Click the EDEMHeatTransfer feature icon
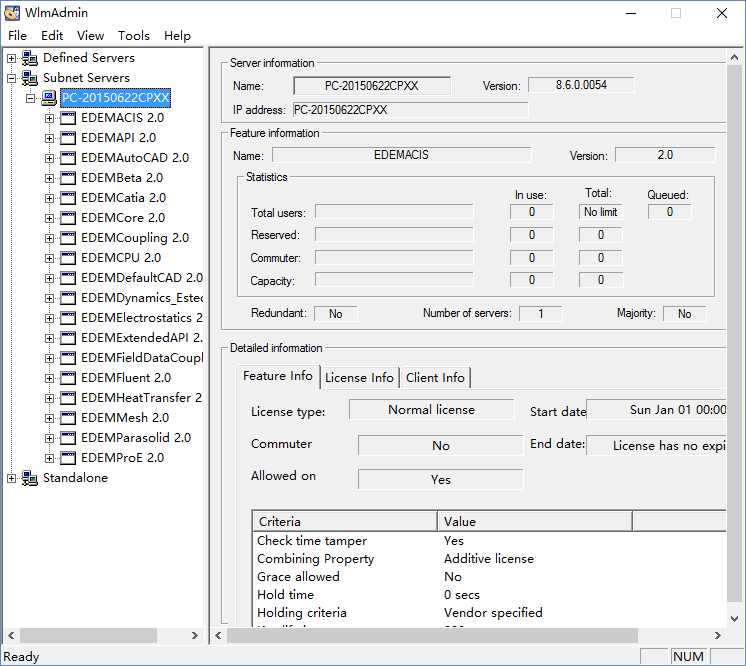The height and width of the screenshot is (666, 746). 68,398
